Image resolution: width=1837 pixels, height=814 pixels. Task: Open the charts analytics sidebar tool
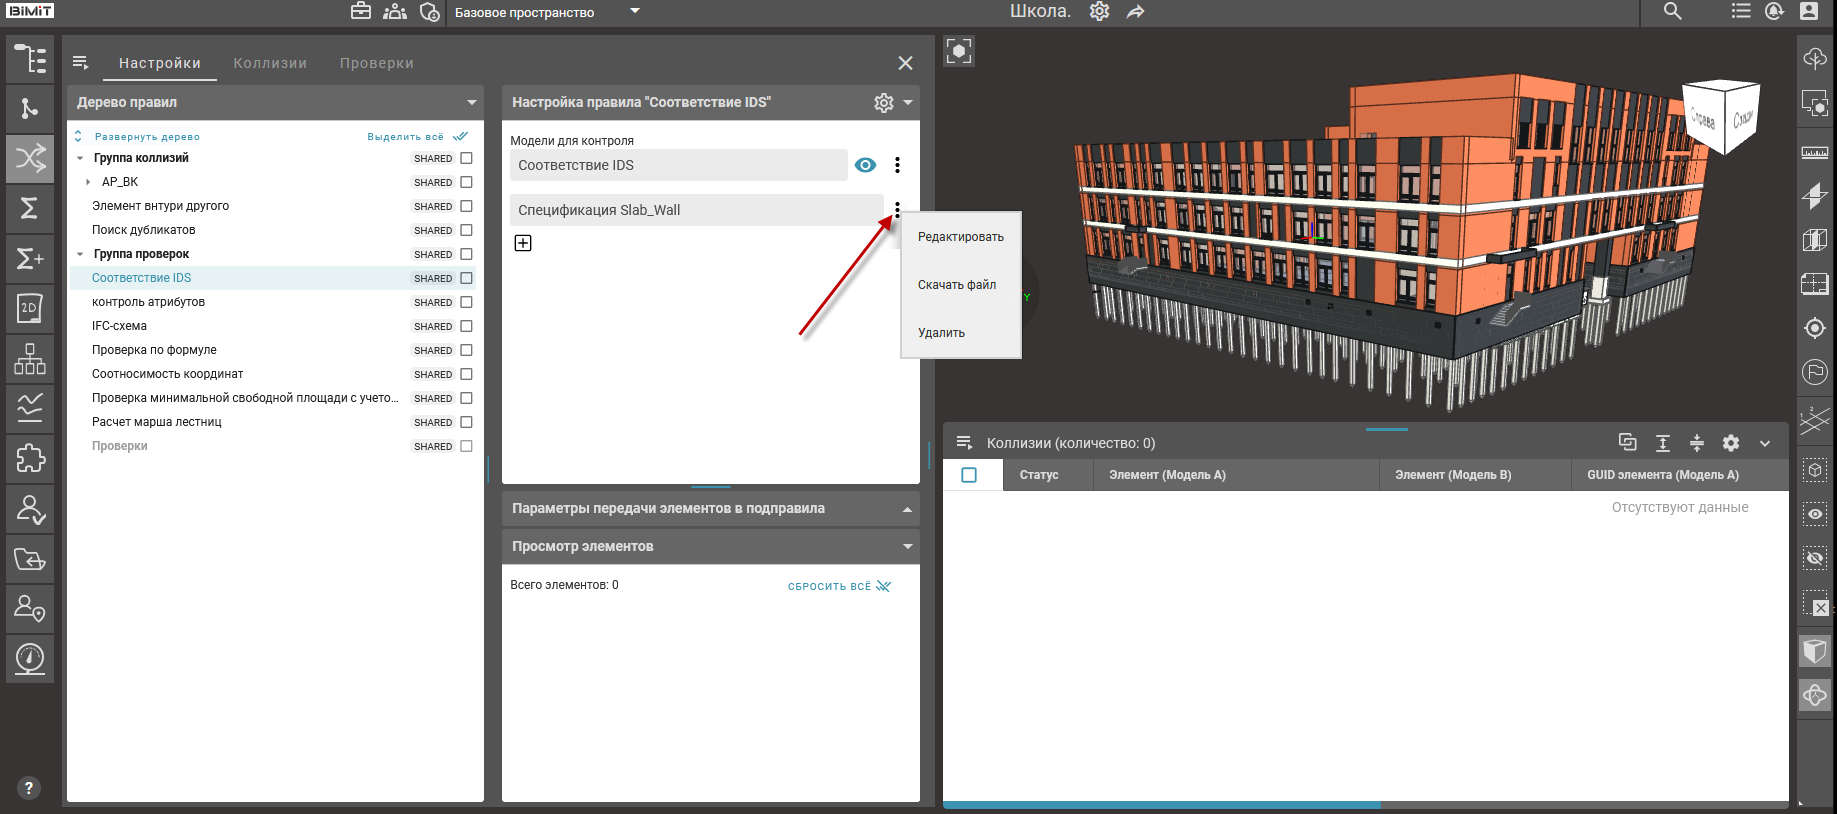coord(30,408)
